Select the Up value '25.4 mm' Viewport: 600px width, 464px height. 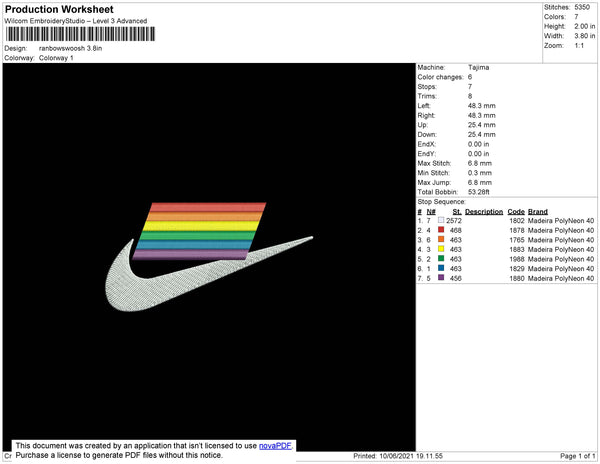click(x=481, y=125)
